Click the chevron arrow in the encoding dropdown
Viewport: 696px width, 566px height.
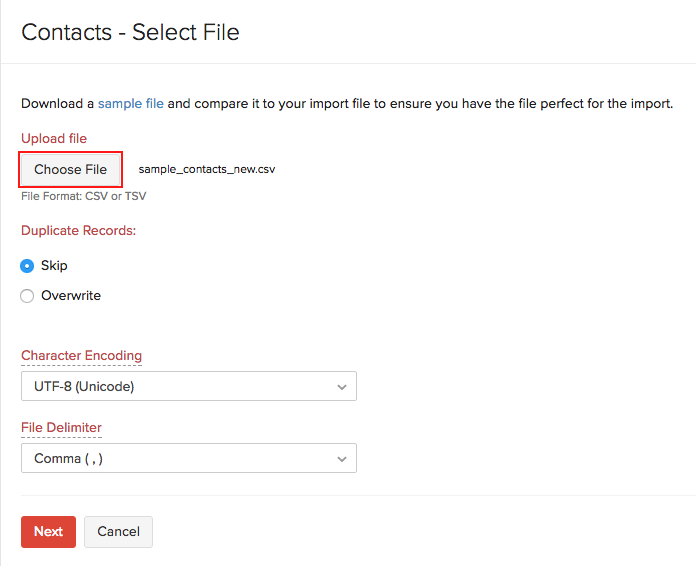tap(342, 386)
